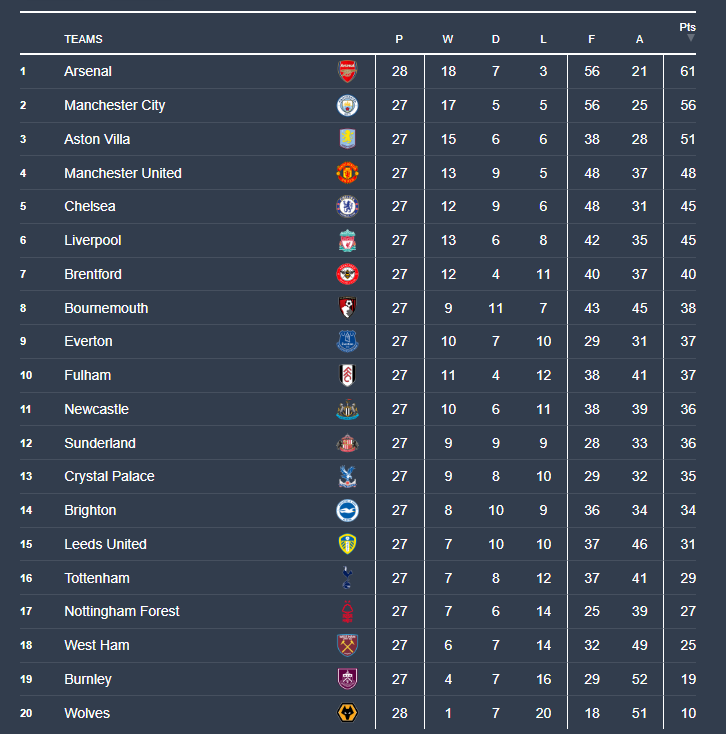726x734 pixels.
Task: Click the Brentford club badge
Action: coord(347,274)
